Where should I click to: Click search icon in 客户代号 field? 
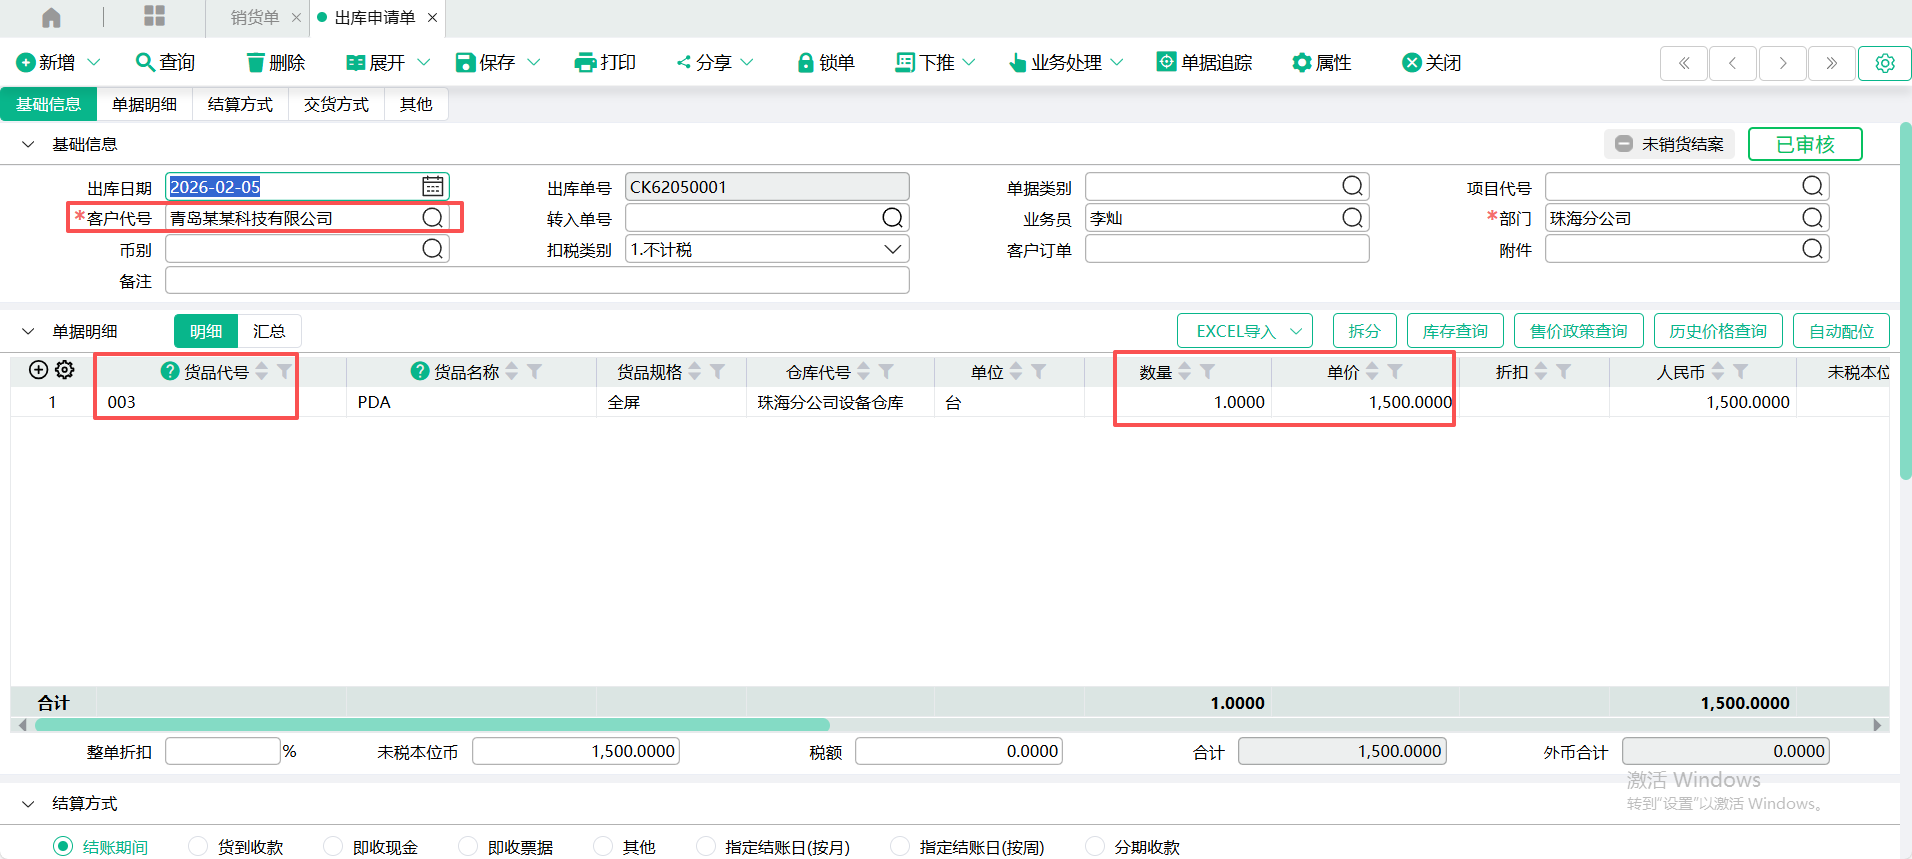[432, 218]
